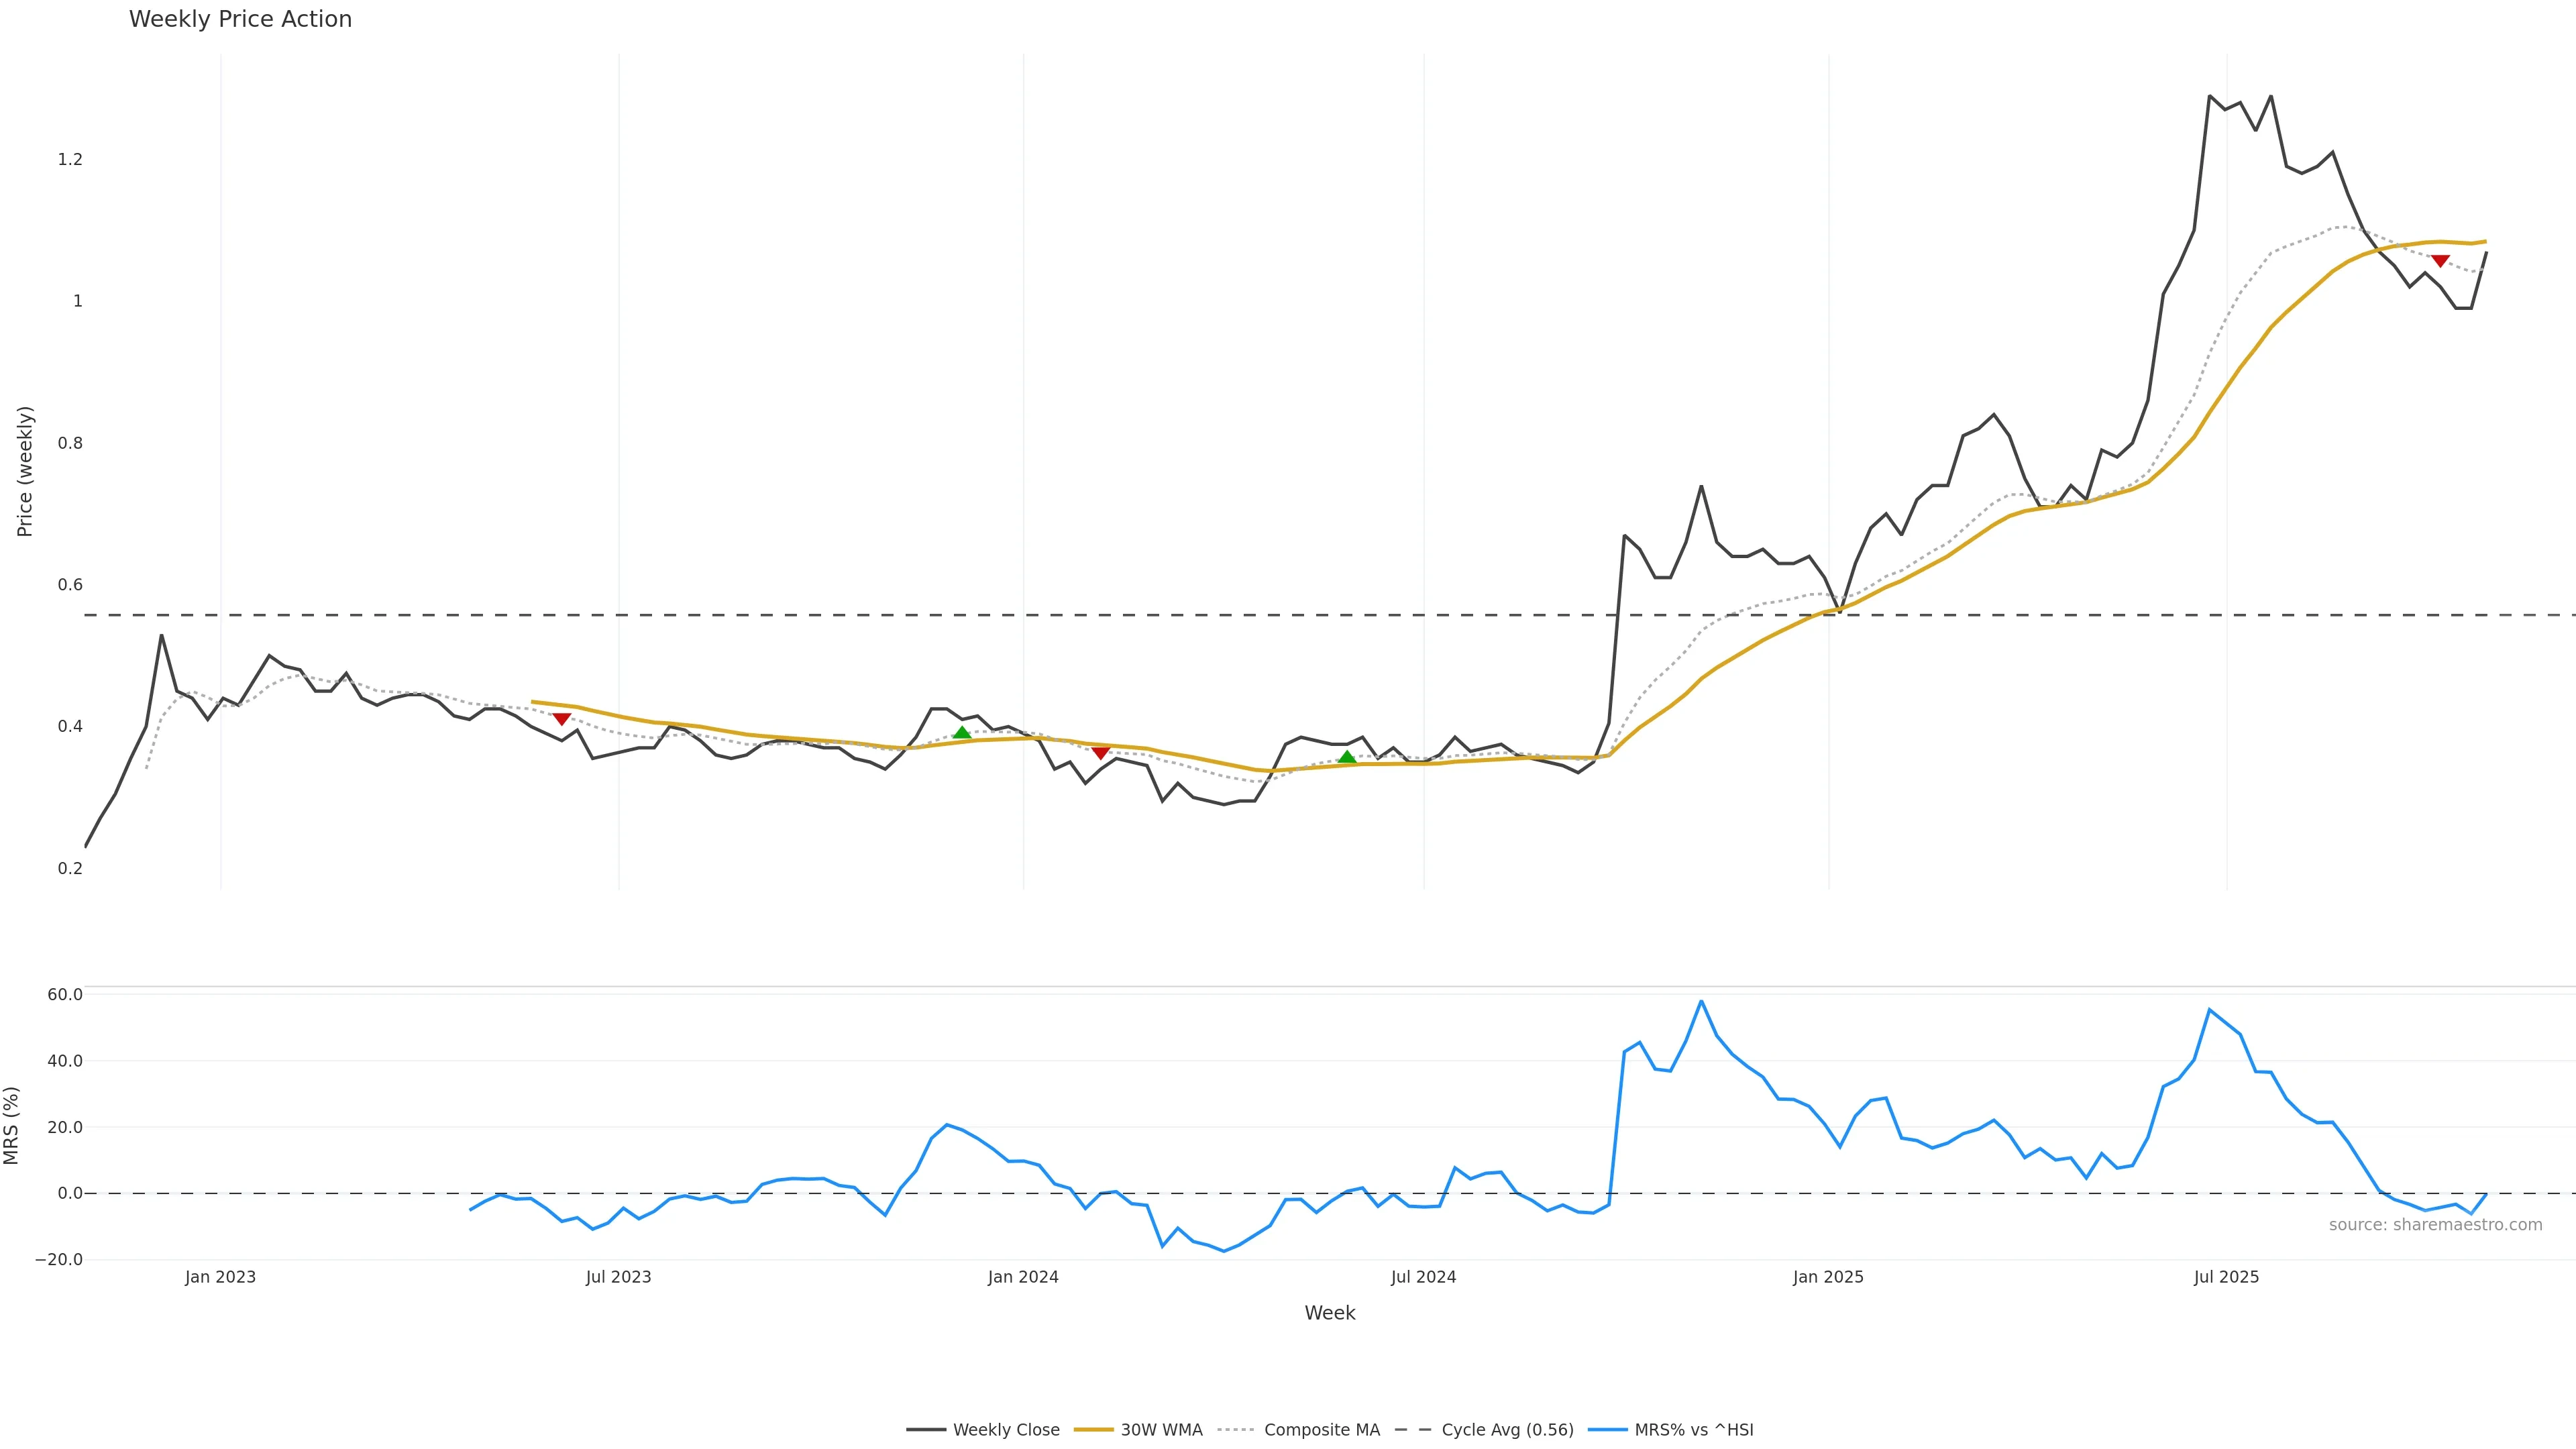
Task: Hide the Cycle Avg (0.56) legend entry
Action: point(1507,1430)
